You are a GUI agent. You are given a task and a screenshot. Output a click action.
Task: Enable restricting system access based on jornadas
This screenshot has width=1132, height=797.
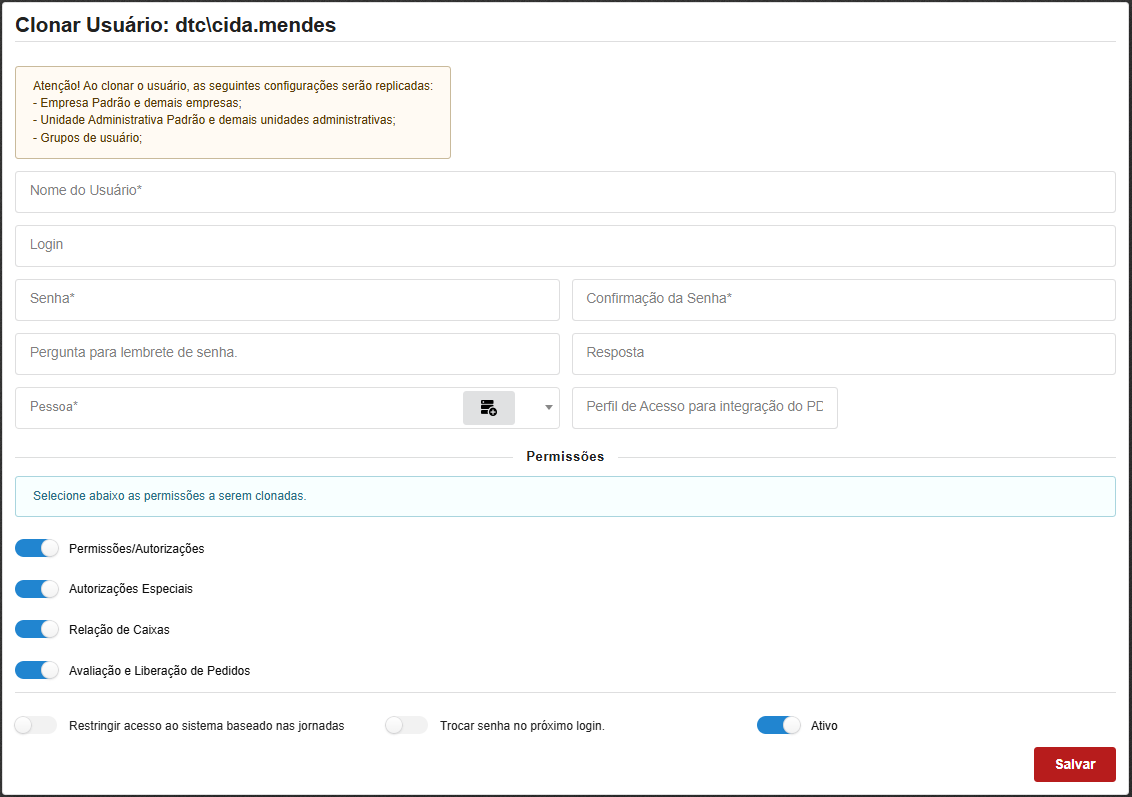(x=37, y=726)
